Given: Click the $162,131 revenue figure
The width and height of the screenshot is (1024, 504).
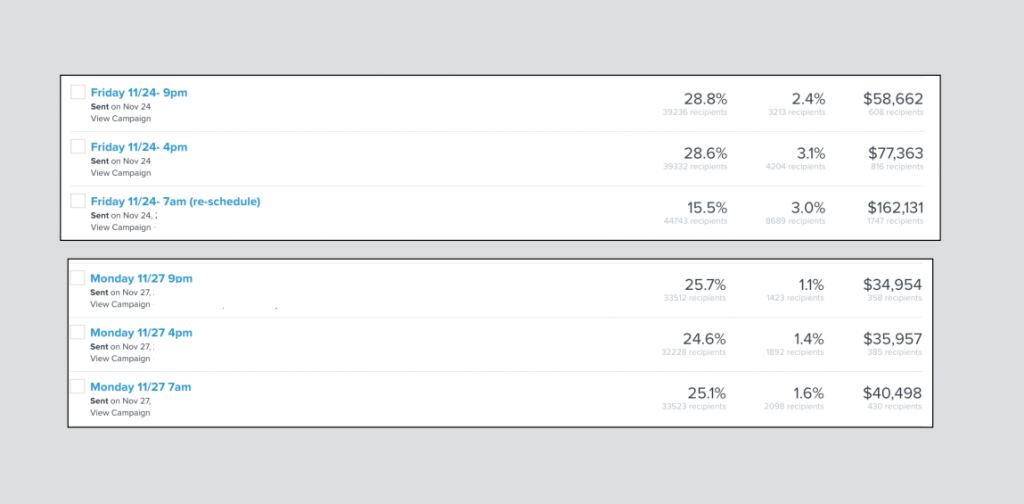Looking at the screenshot, I should [x=893, y=207].
